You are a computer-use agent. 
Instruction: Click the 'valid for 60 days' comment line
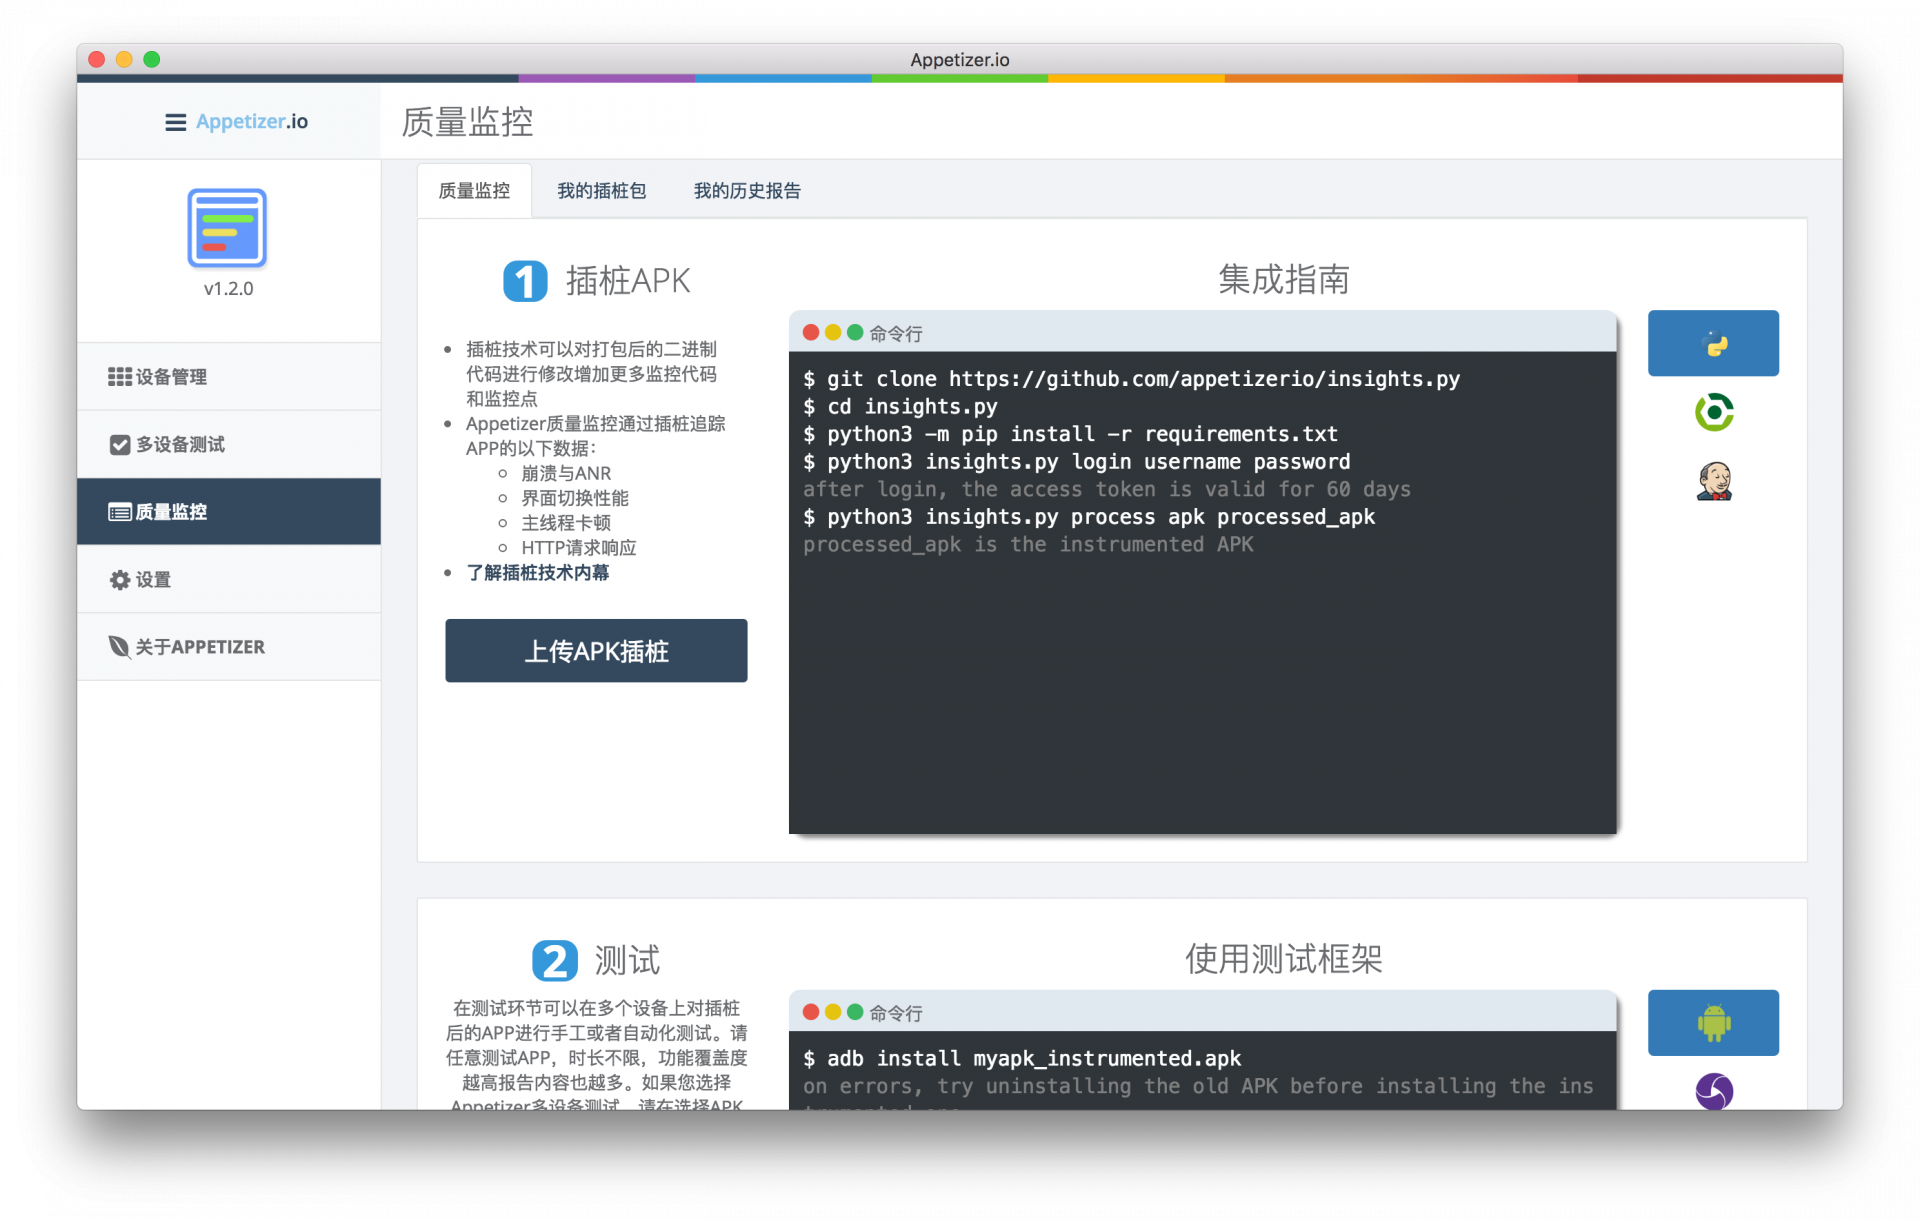[1107, 490]
